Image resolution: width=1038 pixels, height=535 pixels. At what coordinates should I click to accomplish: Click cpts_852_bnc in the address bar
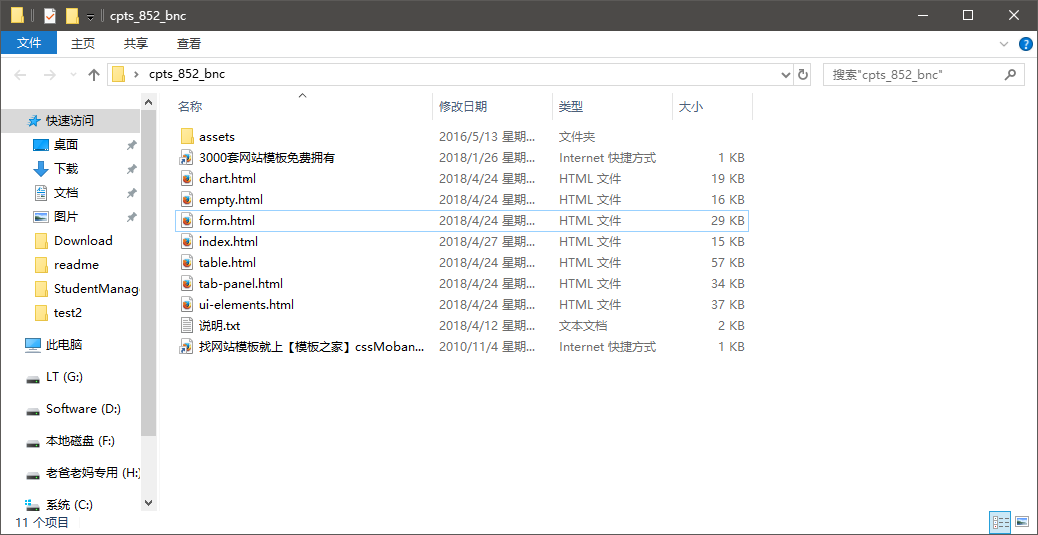click(x=187, y=74)
